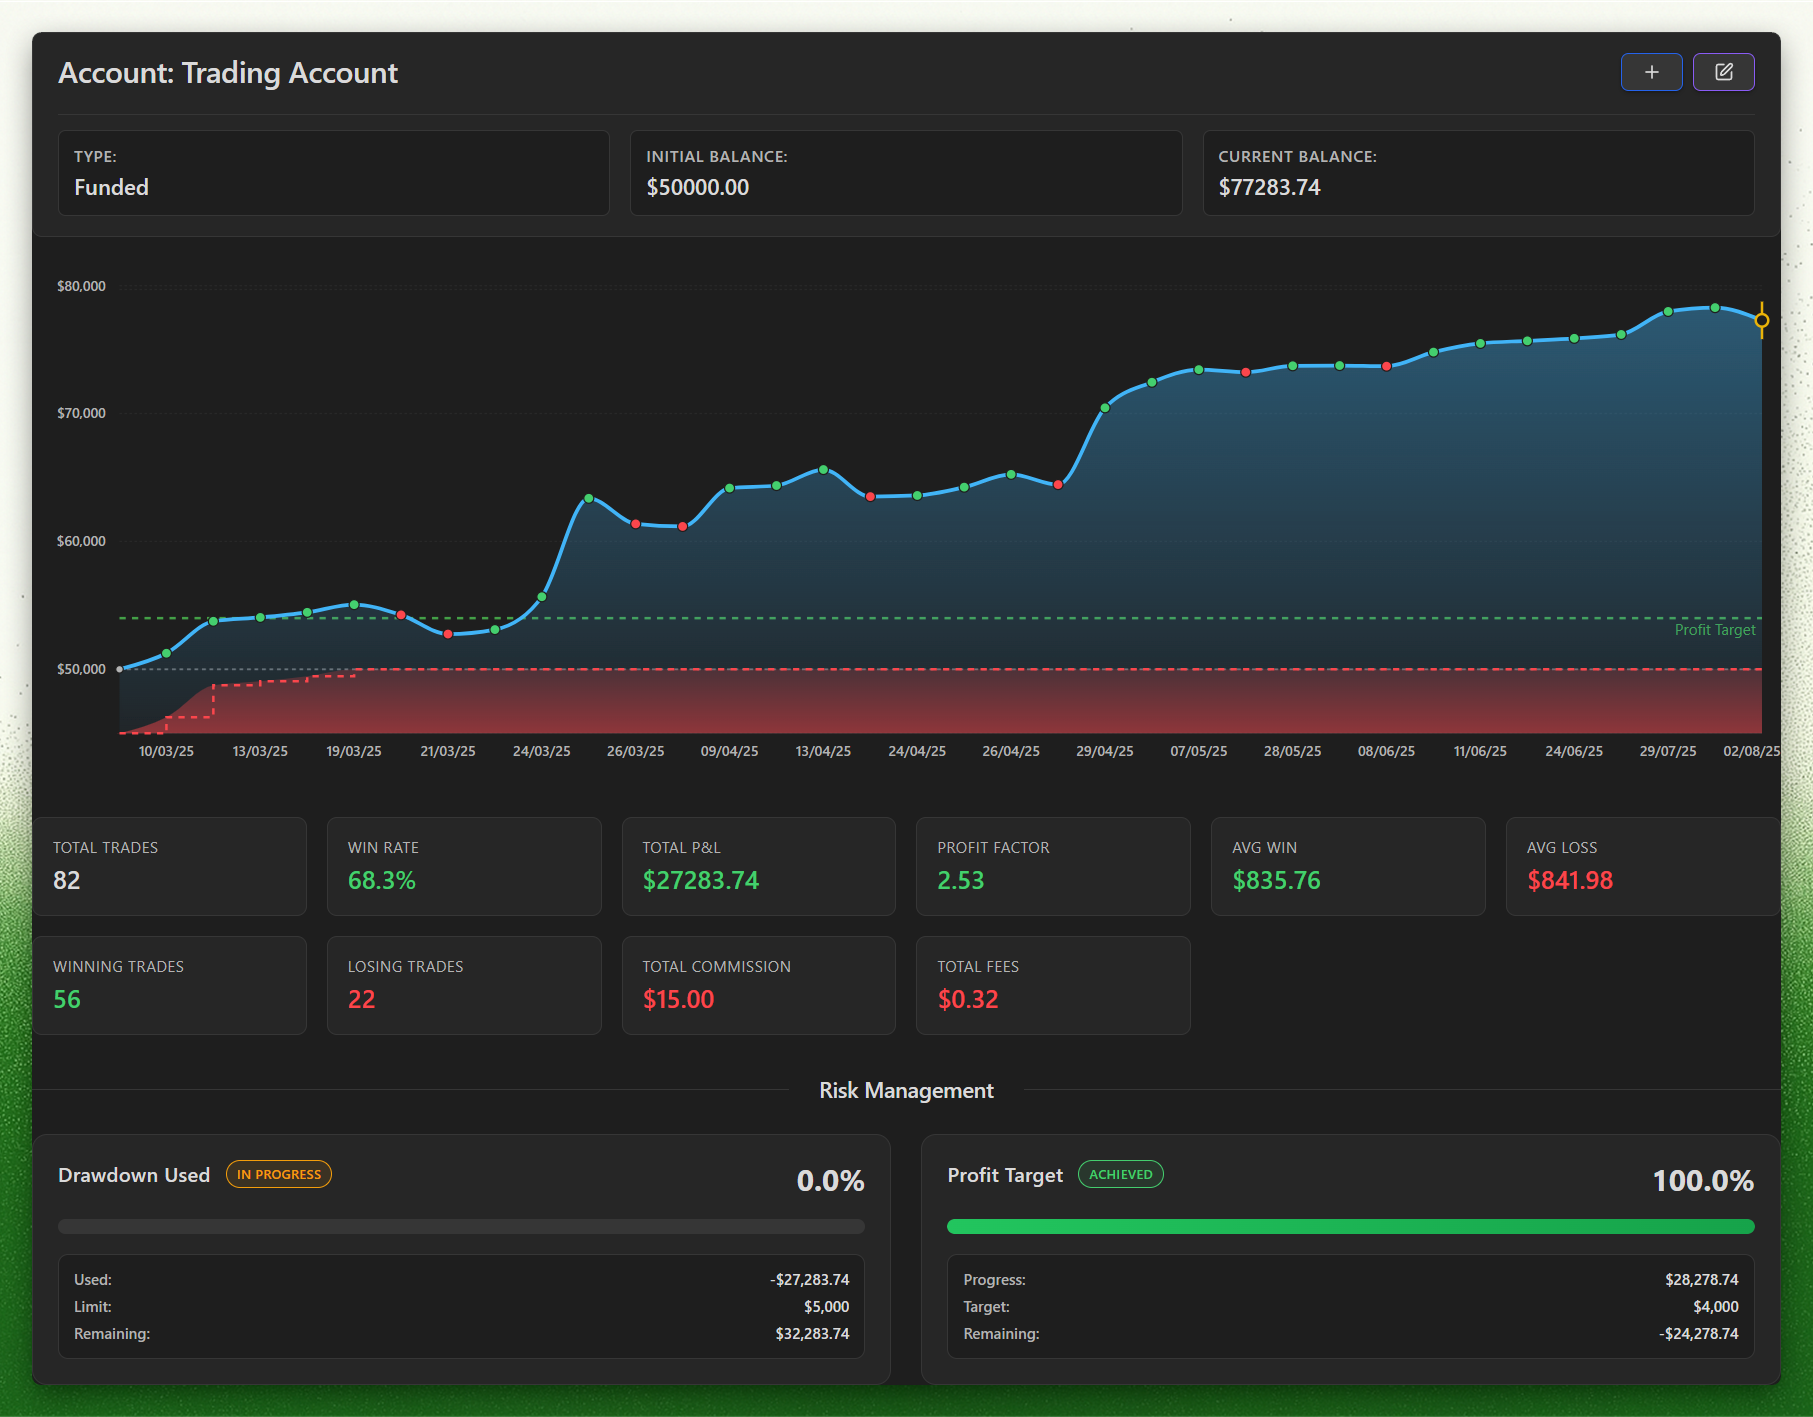The height and width of the screenshot is (1417, 1813).
Task: Click the Winning Trades card
Action: [169, 985]
